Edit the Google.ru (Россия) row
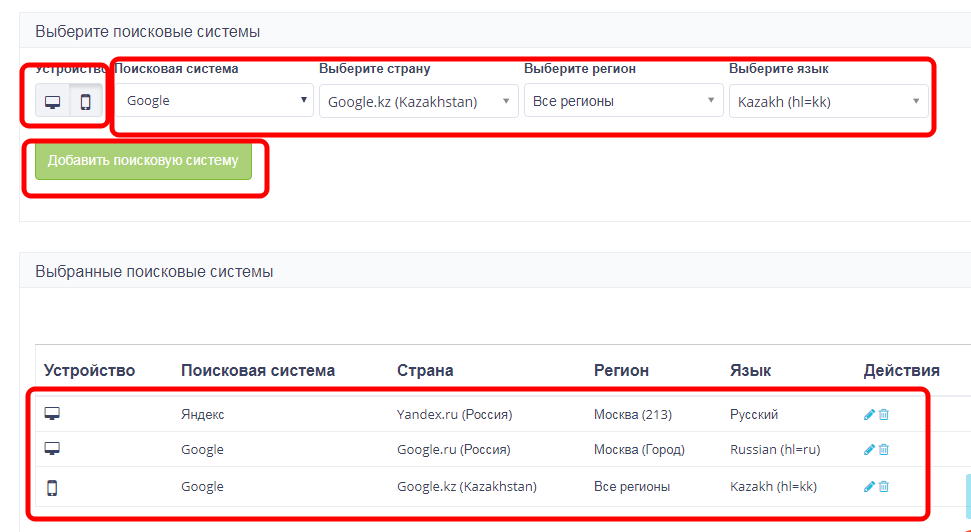Viewport: 971px width, 532px height. (869, 450)
